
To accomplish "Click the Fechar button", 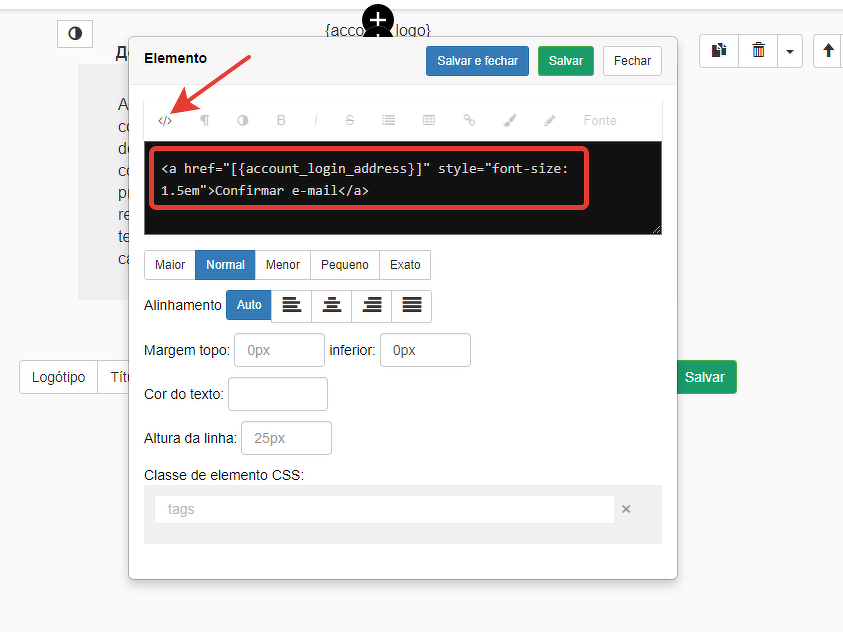I will click(632, 61).
